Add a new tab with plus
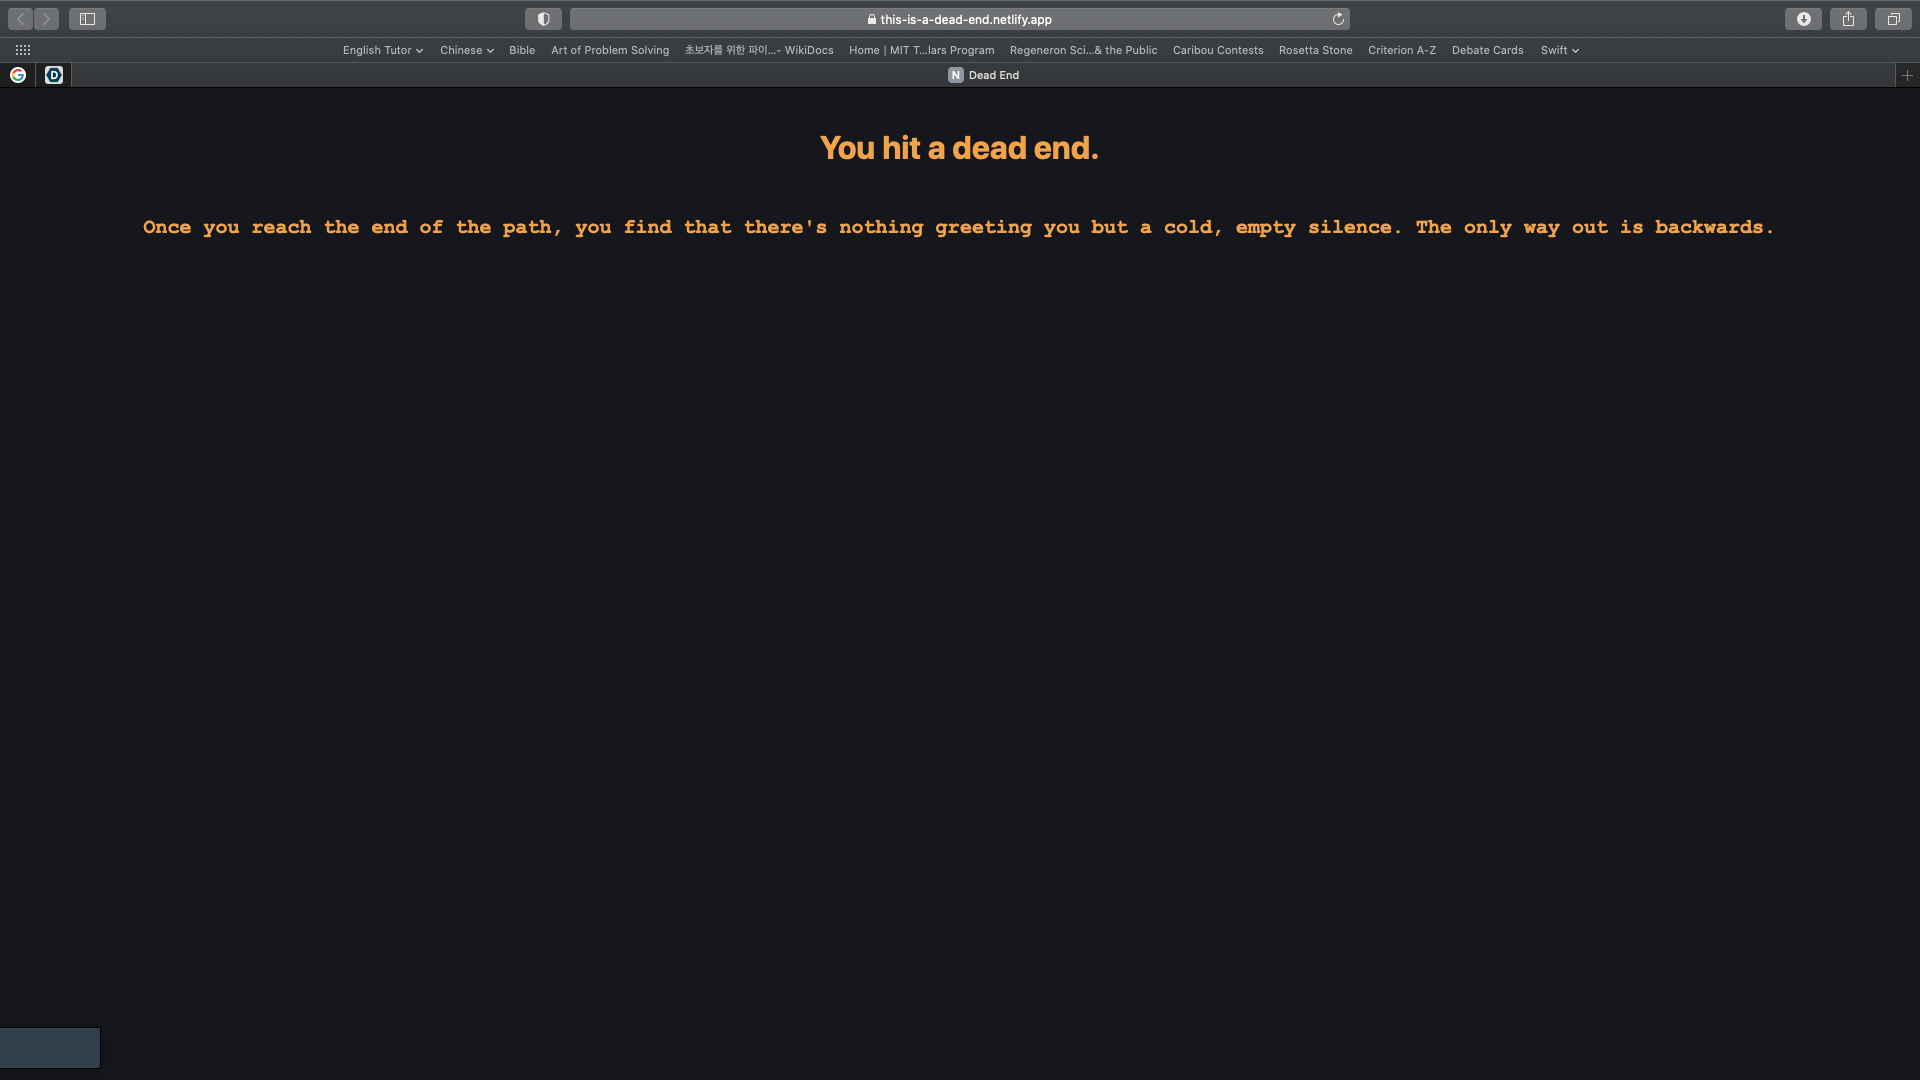1920x1080 pixels. click(1907, 75)
